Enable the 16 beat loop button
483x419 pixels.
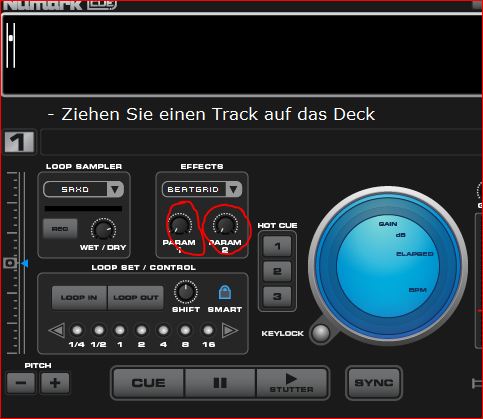[208, 330]
